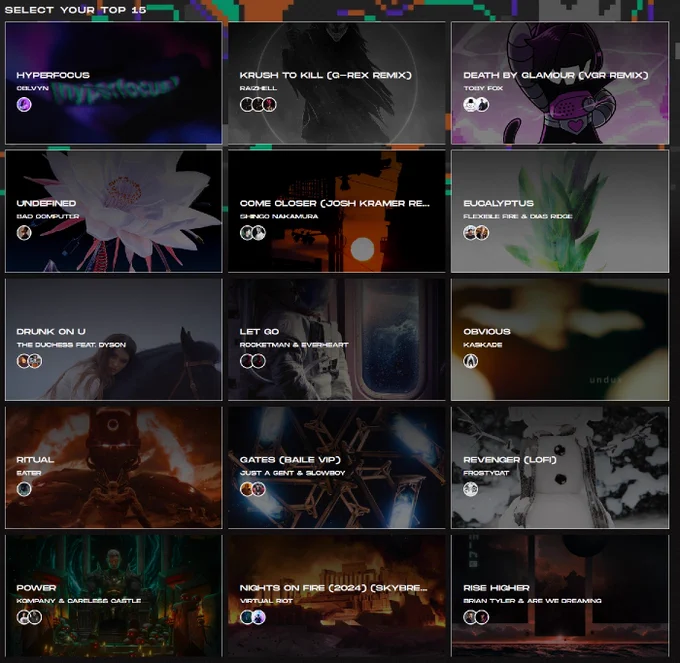This screenshot has height=663, width=680.
Task: Click the artist text Flexible Fire & Dias Ridge
Action: click(518, 216)
